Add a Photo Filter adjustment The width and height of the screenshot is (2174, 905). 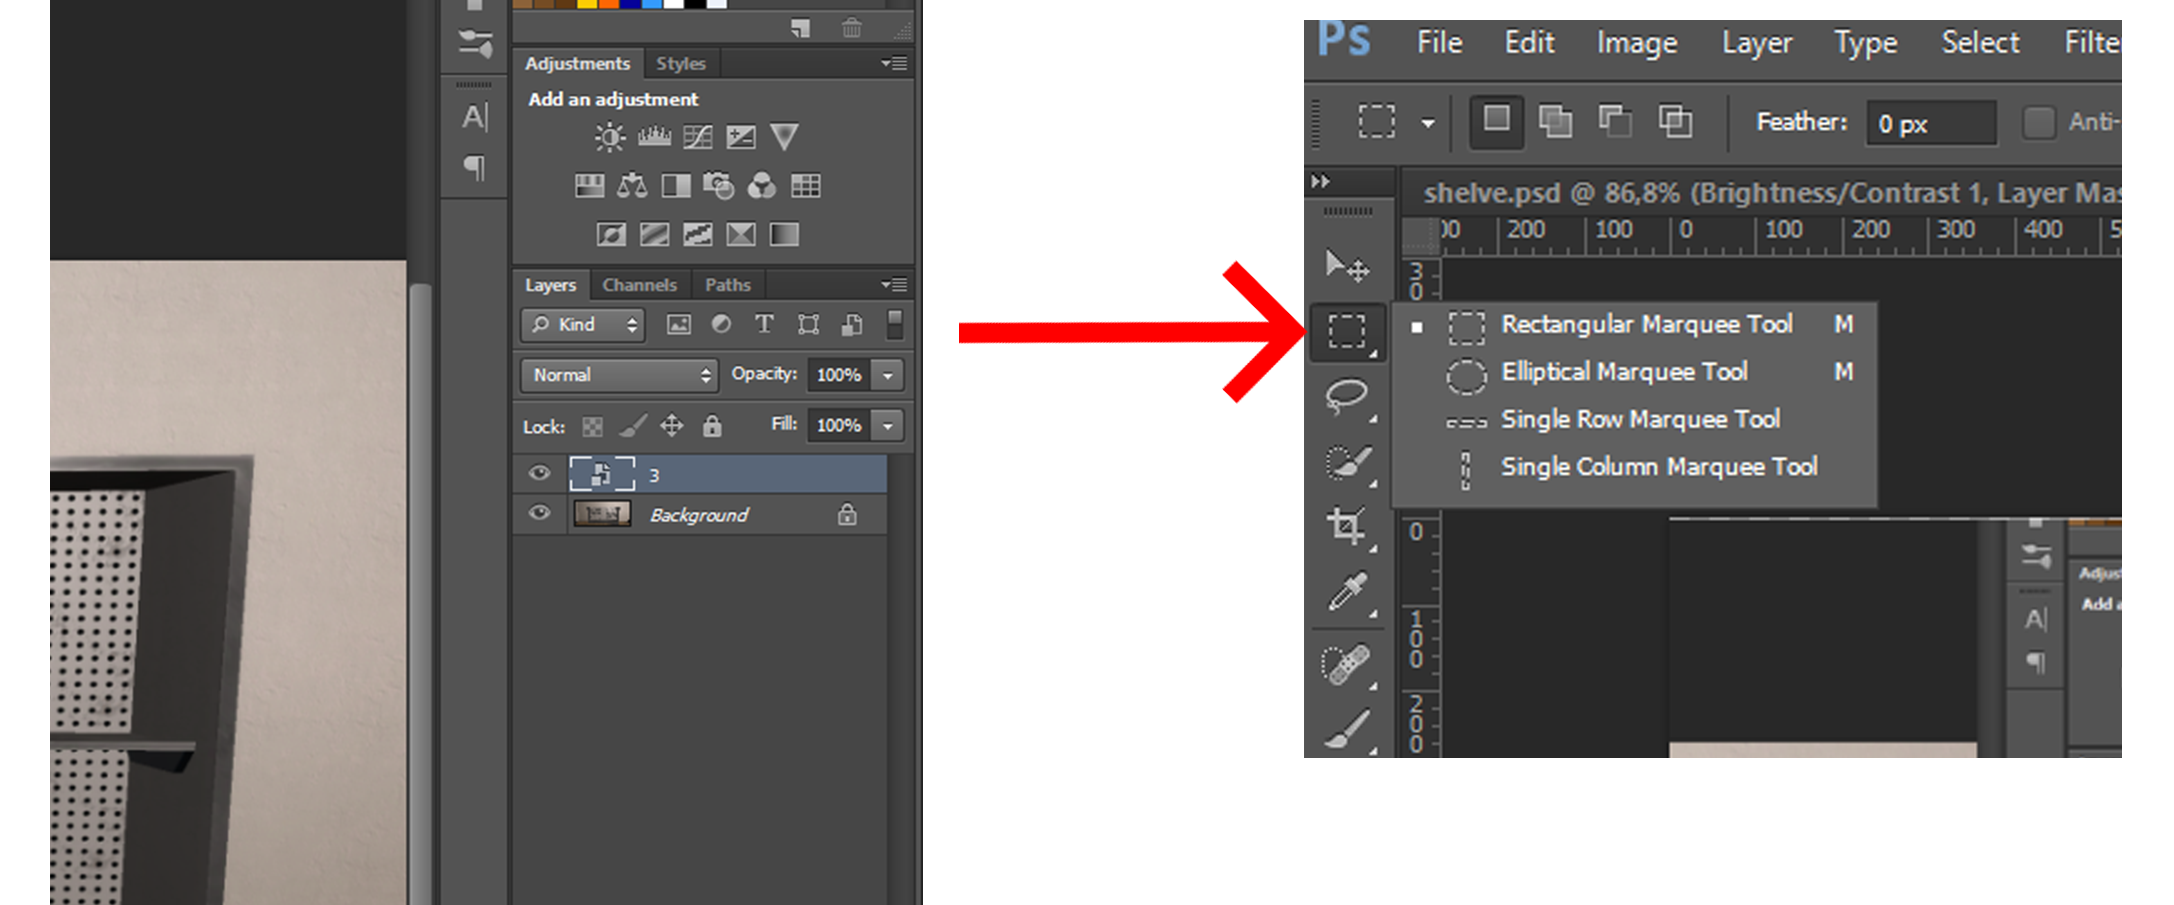(718, 185)
